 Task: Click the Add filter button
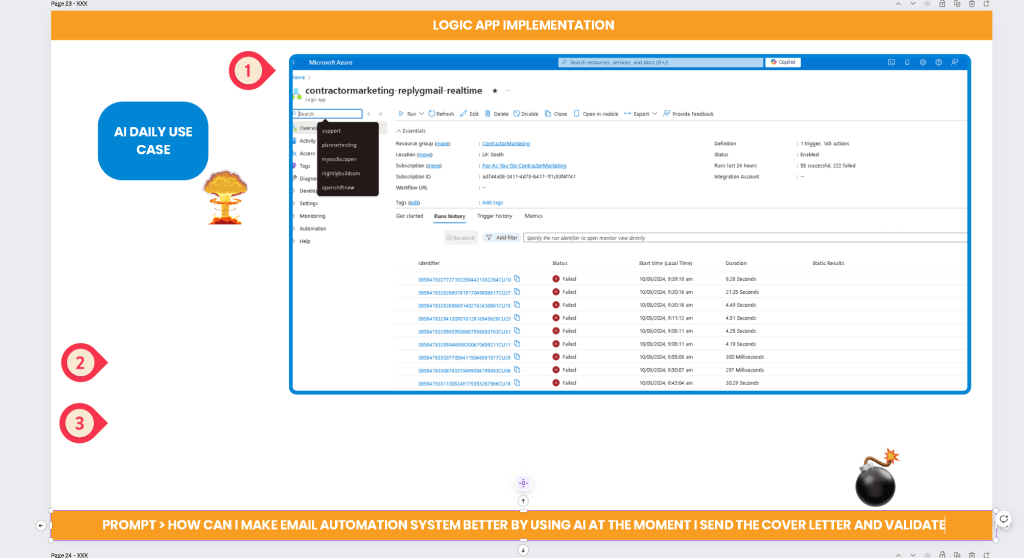pos(502,238)
